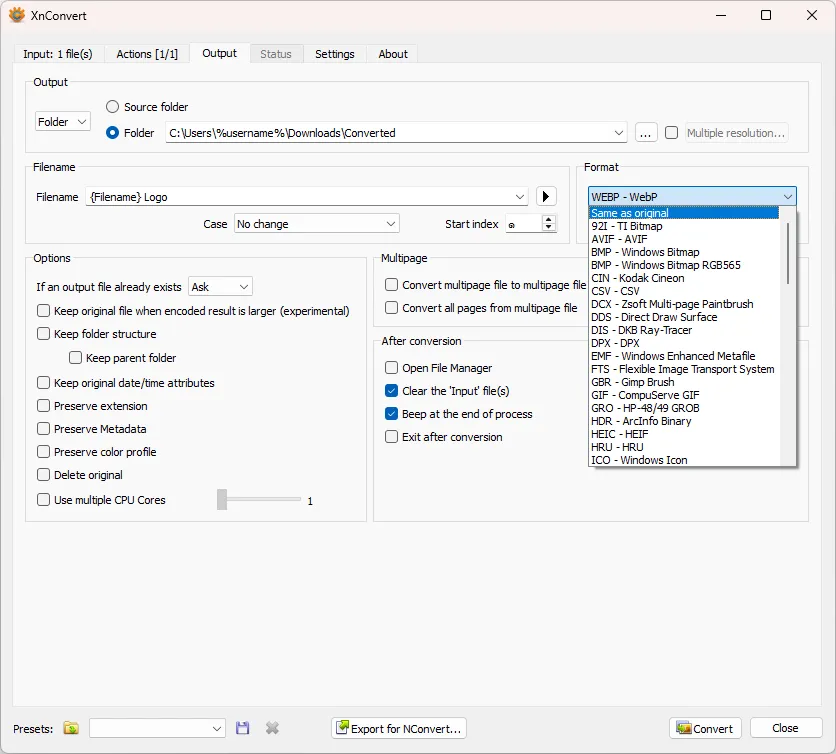
Task: Click the Start index input field
Action: [x=524, y=224]
